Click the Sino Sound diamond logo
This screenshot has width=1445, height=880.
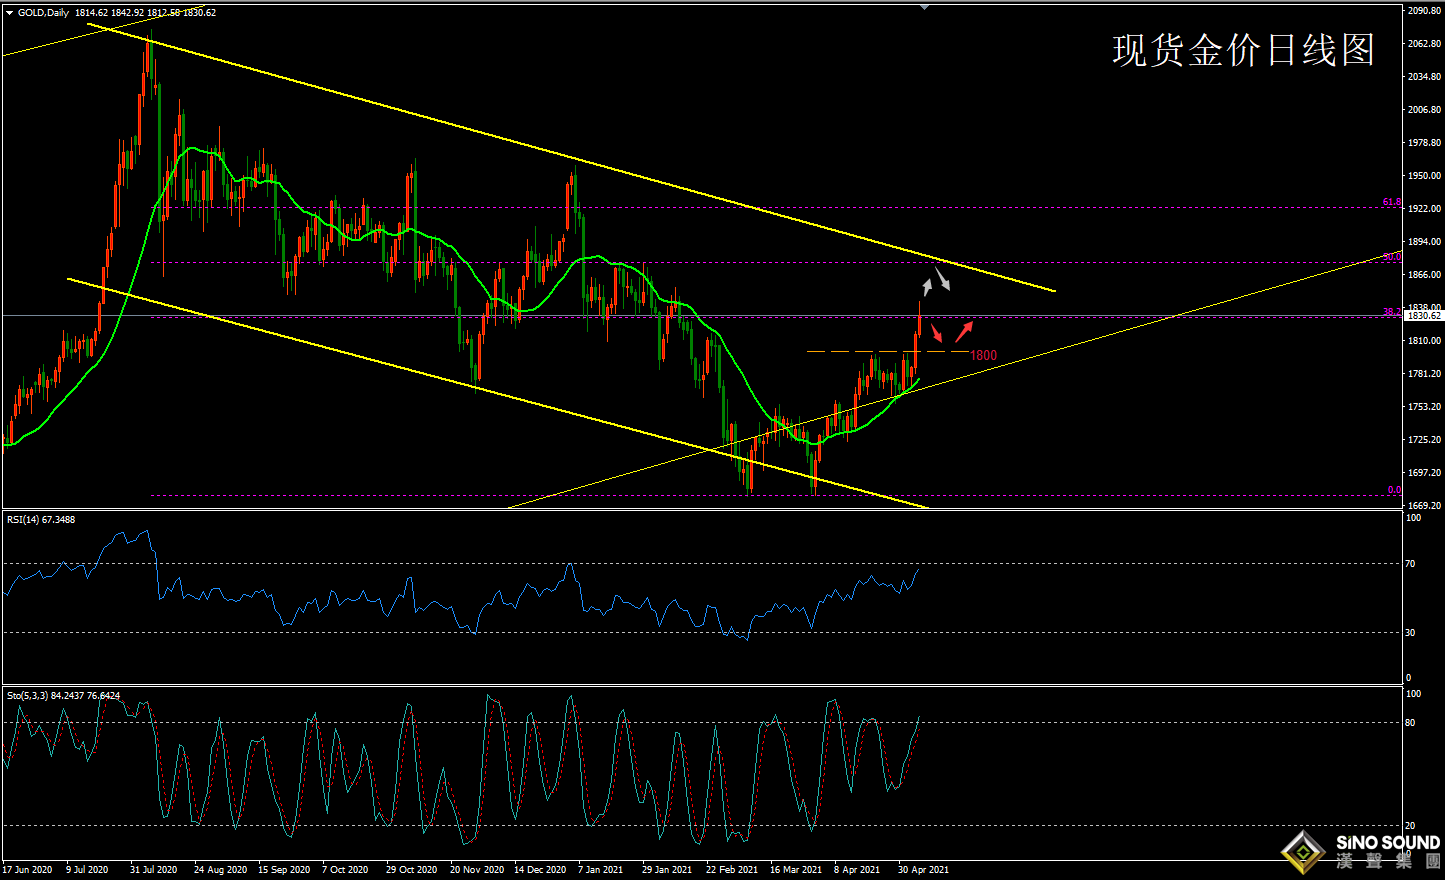coord(1304,852)
